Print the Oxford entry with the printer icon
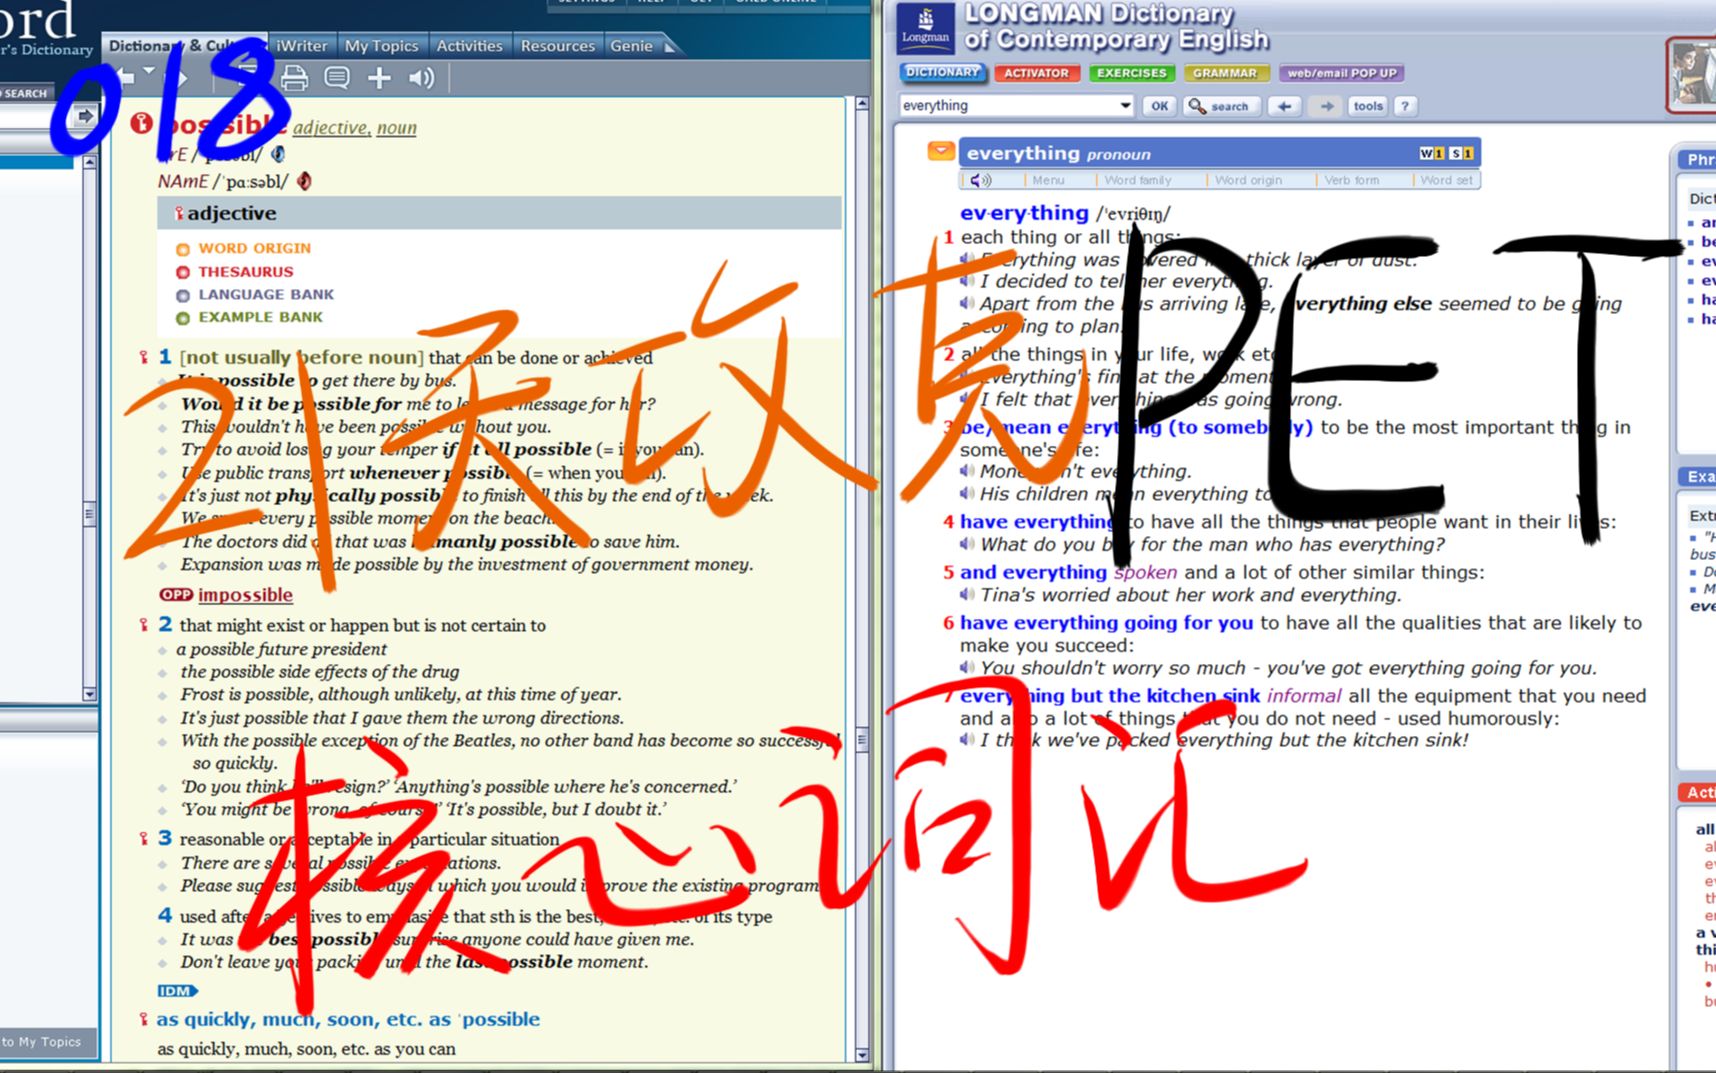The width and height of the screenshot is (1716, 1073). click(x=294, y=78)
